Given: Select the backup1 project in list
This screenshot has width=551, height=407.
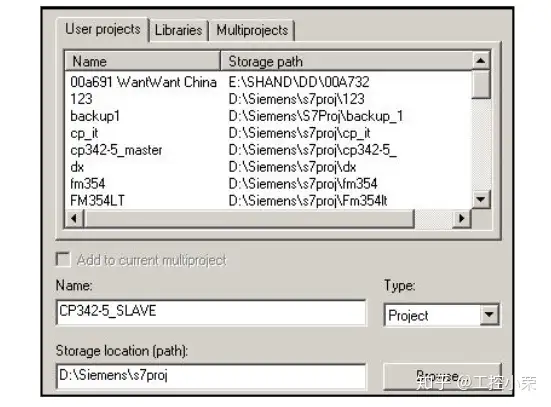Looking at the screenshot, I should (x=269, y=116).
